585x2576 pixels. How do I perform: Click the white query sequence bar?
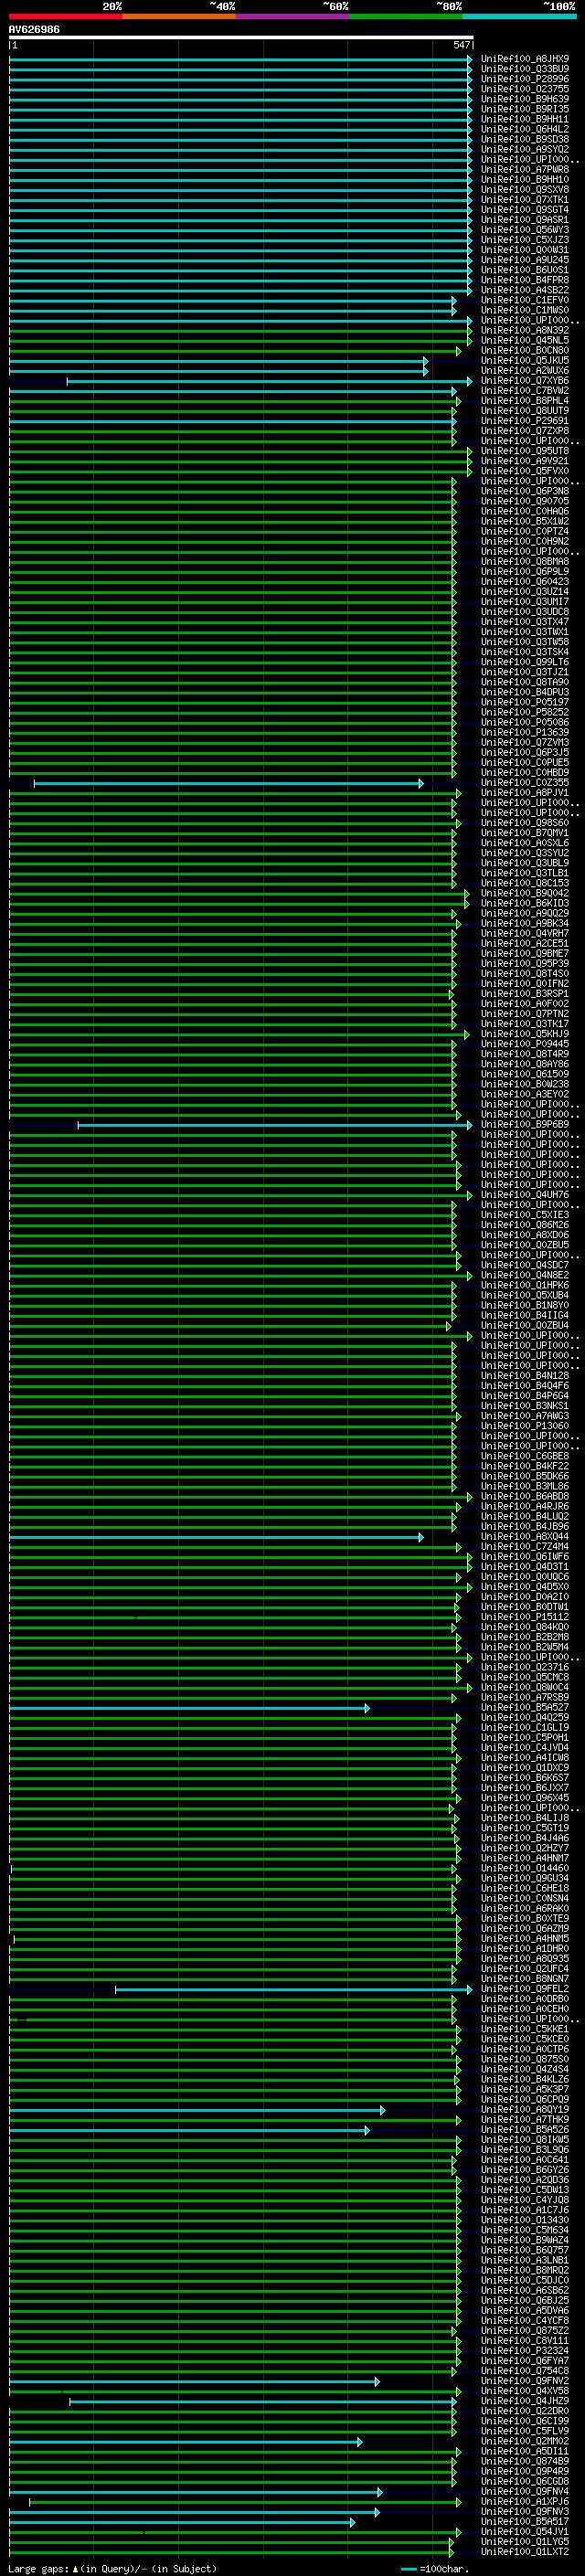(241, 38)
